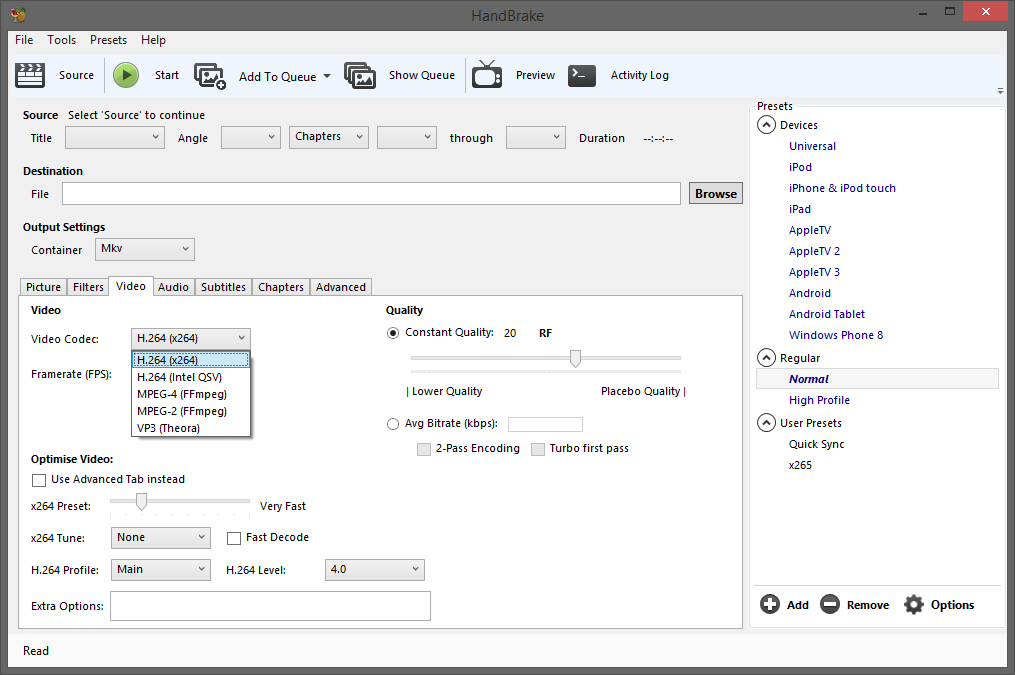Image resolution: width=1015 pixels, height=675 pixels.
Task: Switch to the Advanced tab
Action: click(x=340, y=287)
